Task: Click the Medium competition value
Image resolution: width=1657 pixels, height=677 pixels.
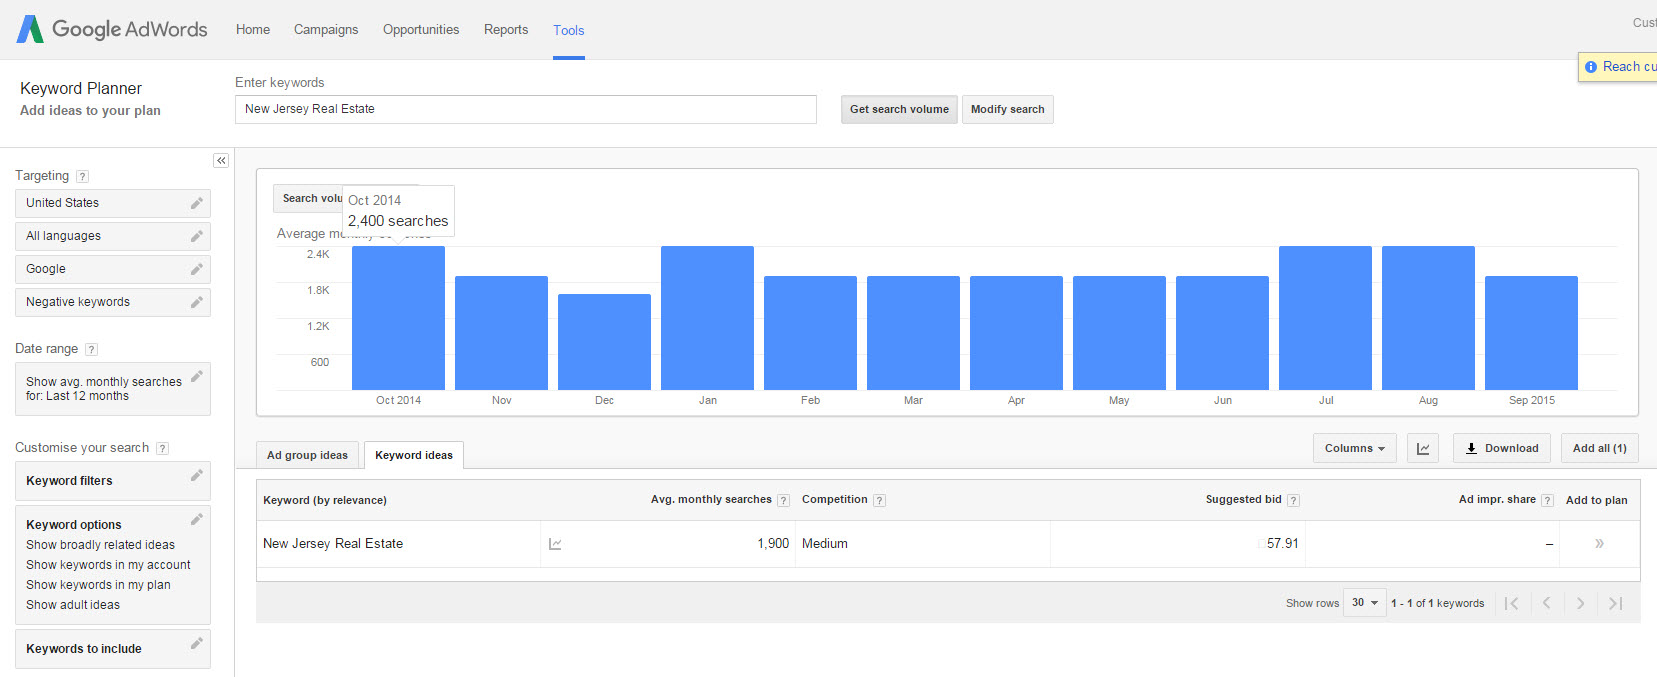Action: tap(825, 544)
